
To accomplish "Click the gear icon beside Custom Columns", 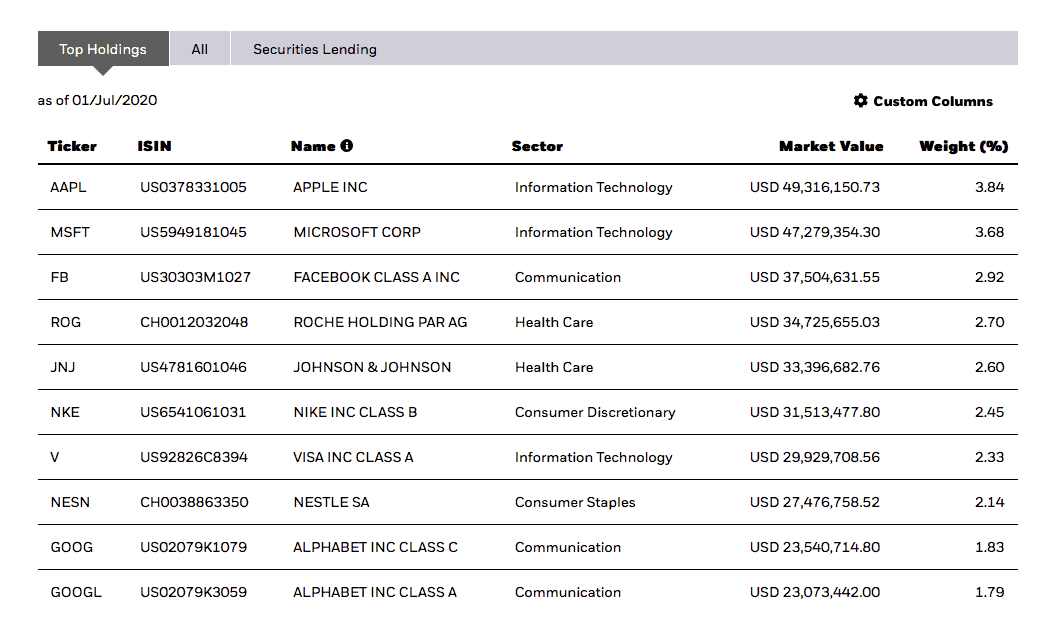I will point(860,101).
